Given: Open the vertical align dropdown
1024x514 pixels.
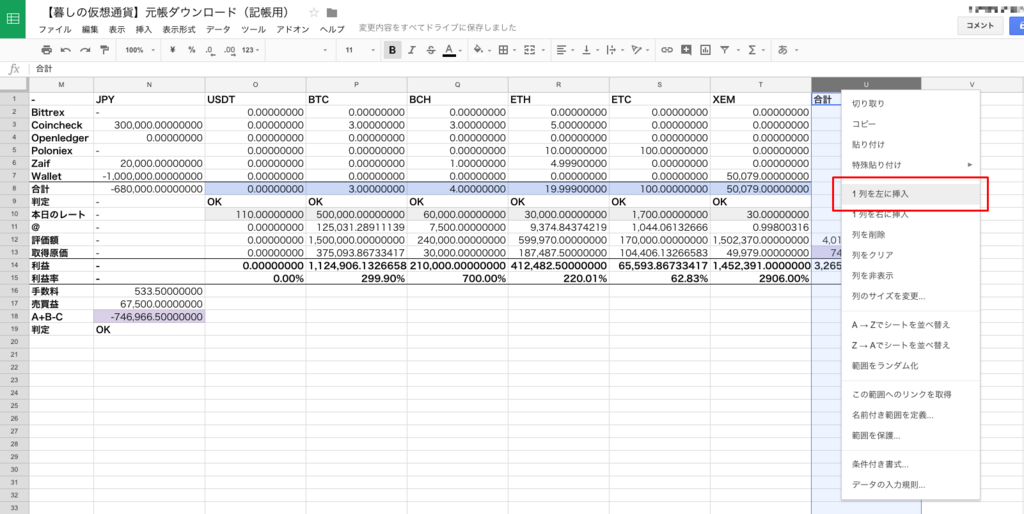Looking at the screenshot, I should [x=589, y=50].
